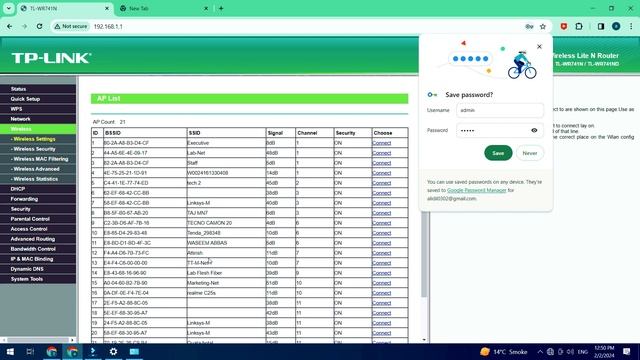
Task: Open the red shield extension icon
Action: 564,27
